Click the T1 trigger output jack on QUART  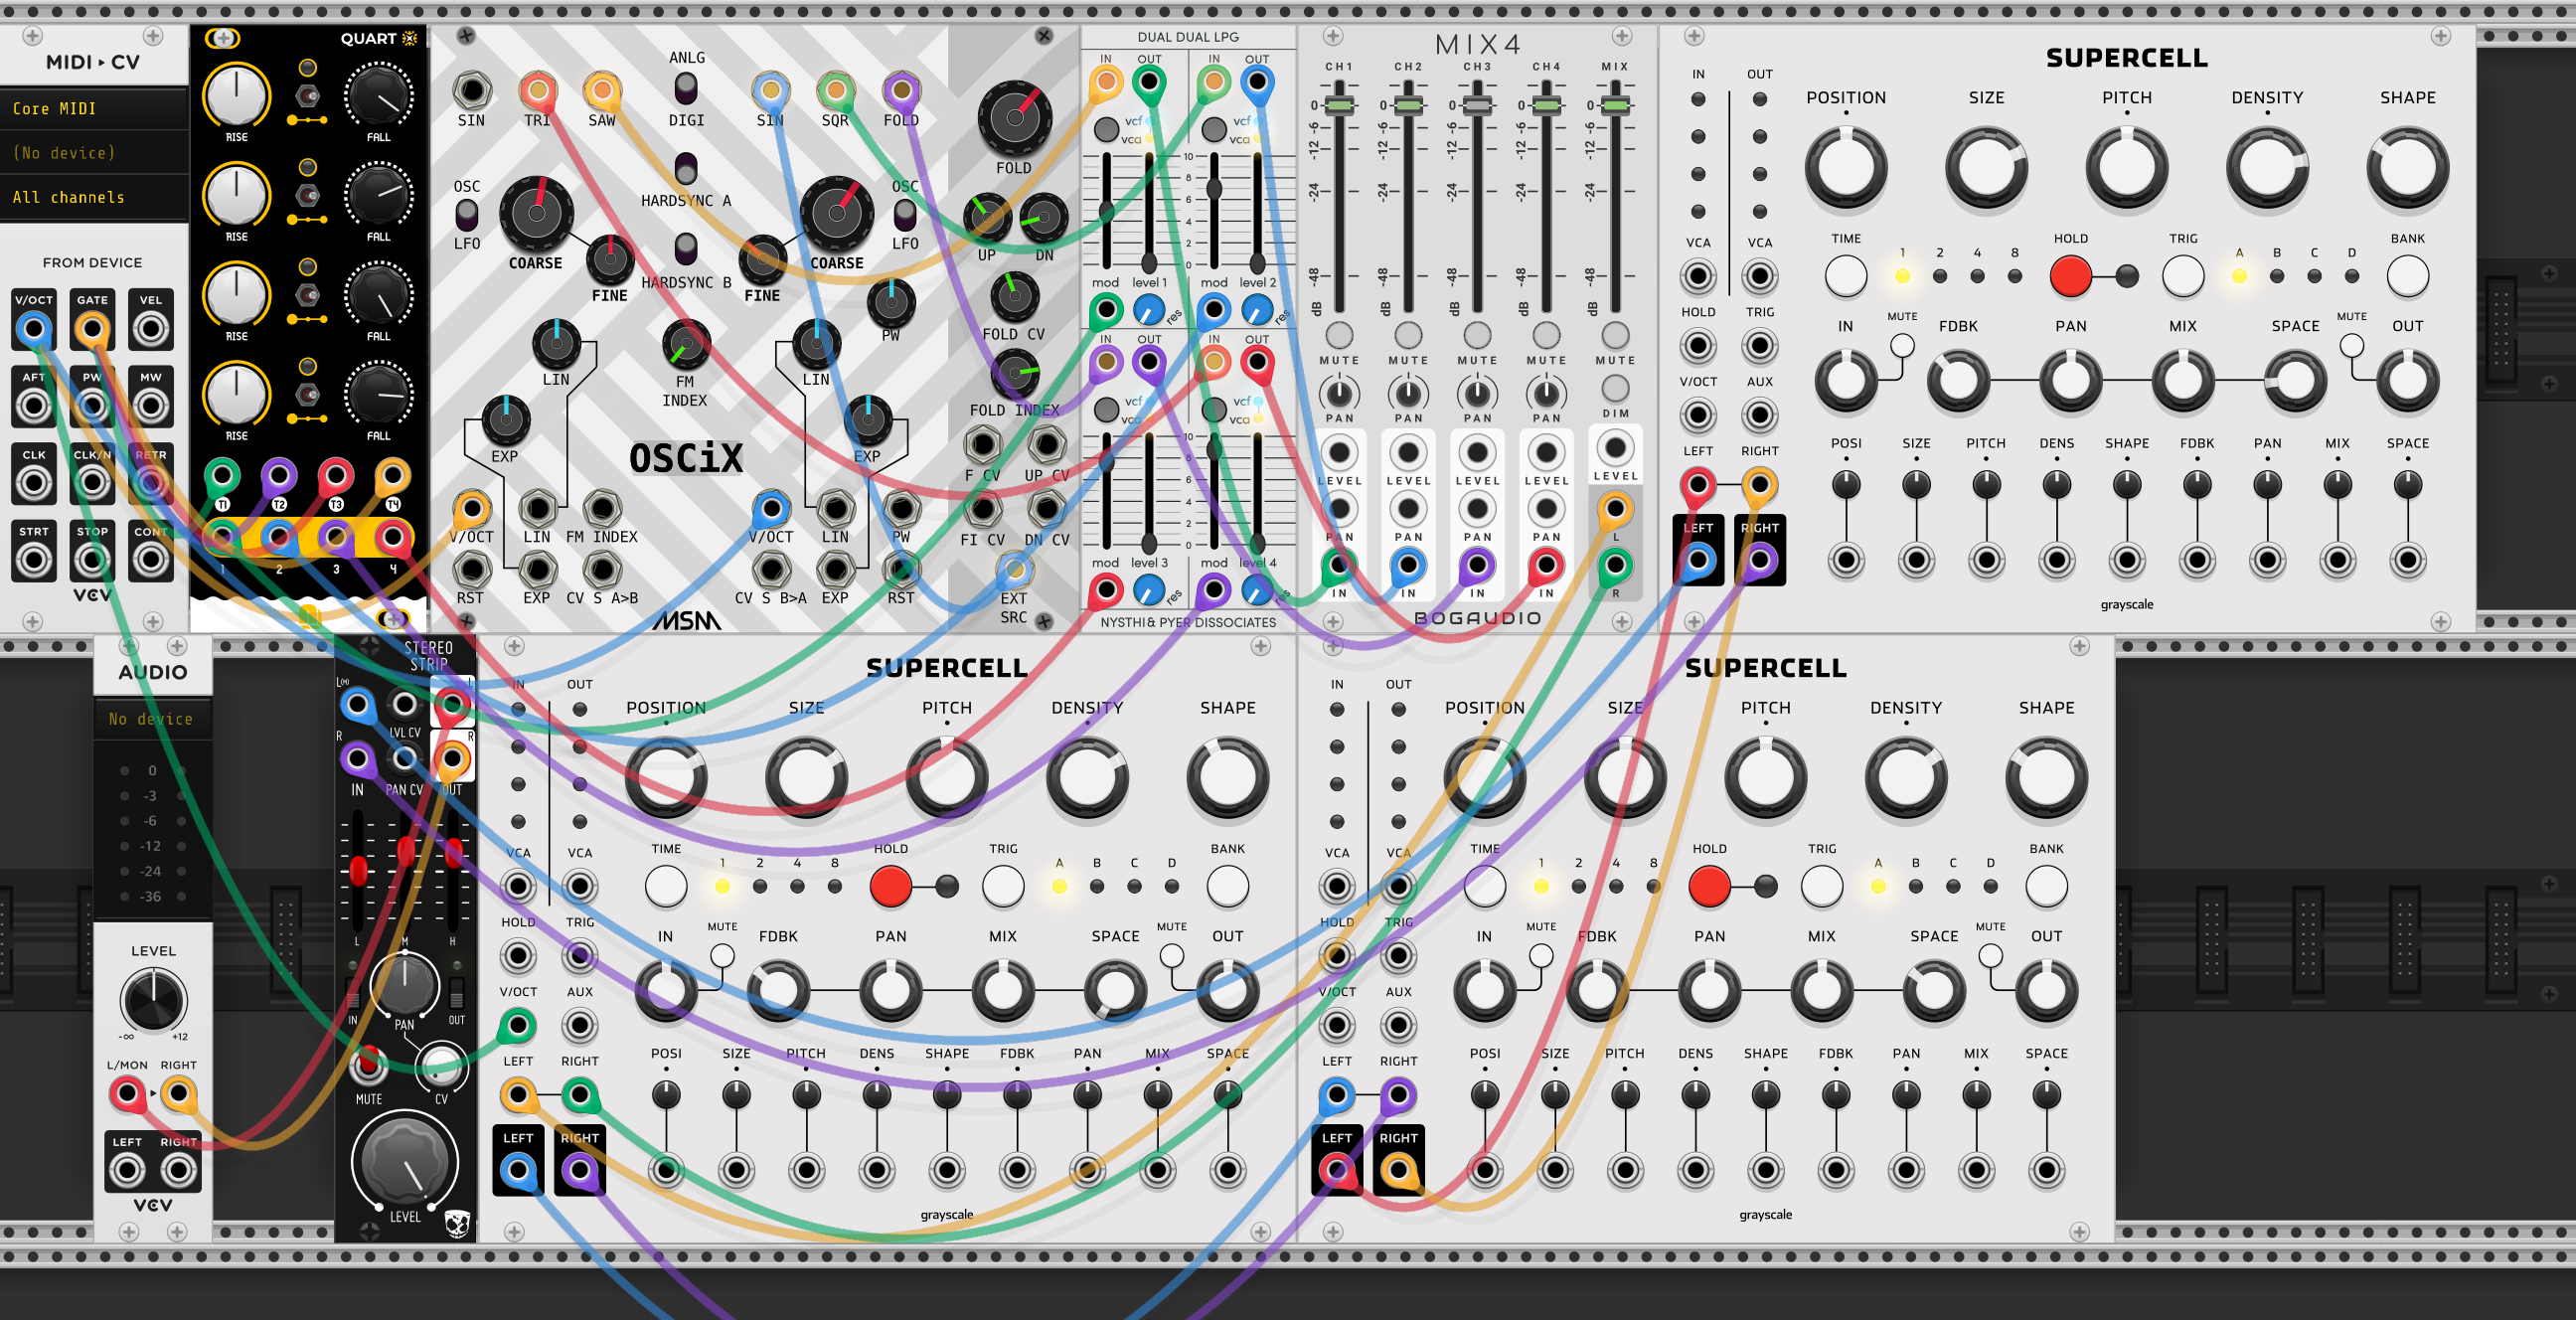[x=222, y=476]
